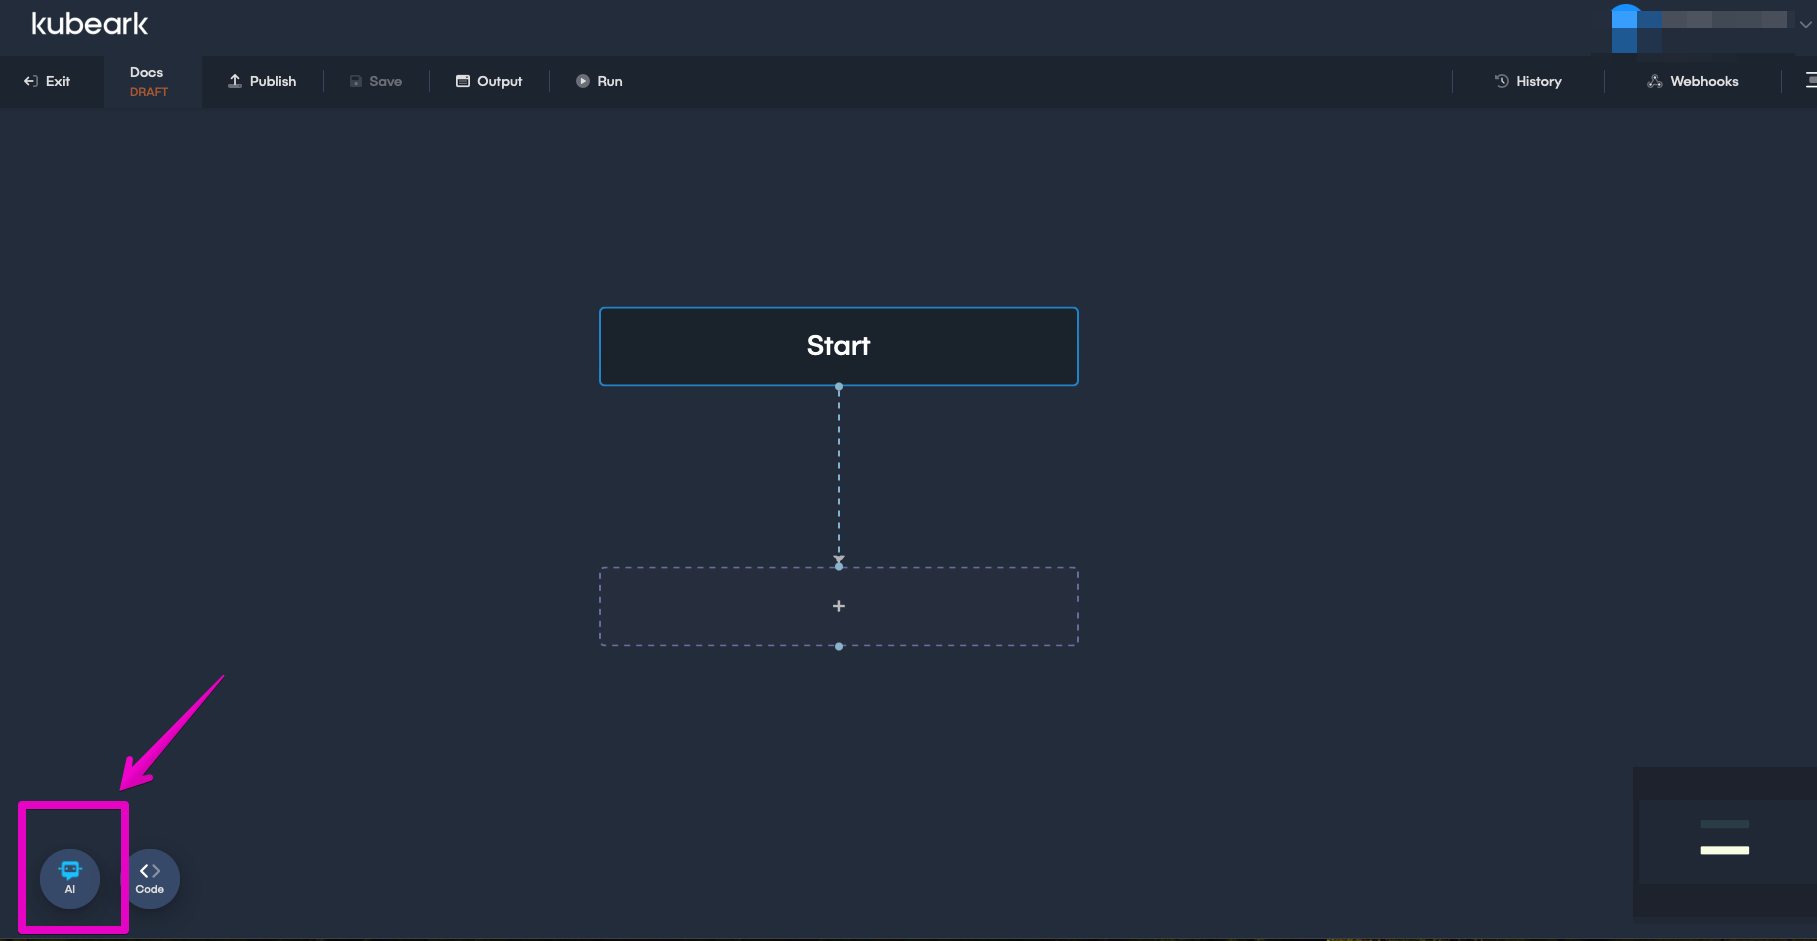The height and width of the screenshot is (941, 1817).
Task: Open the hamburger menu at top right
Action: (1810, 81)
